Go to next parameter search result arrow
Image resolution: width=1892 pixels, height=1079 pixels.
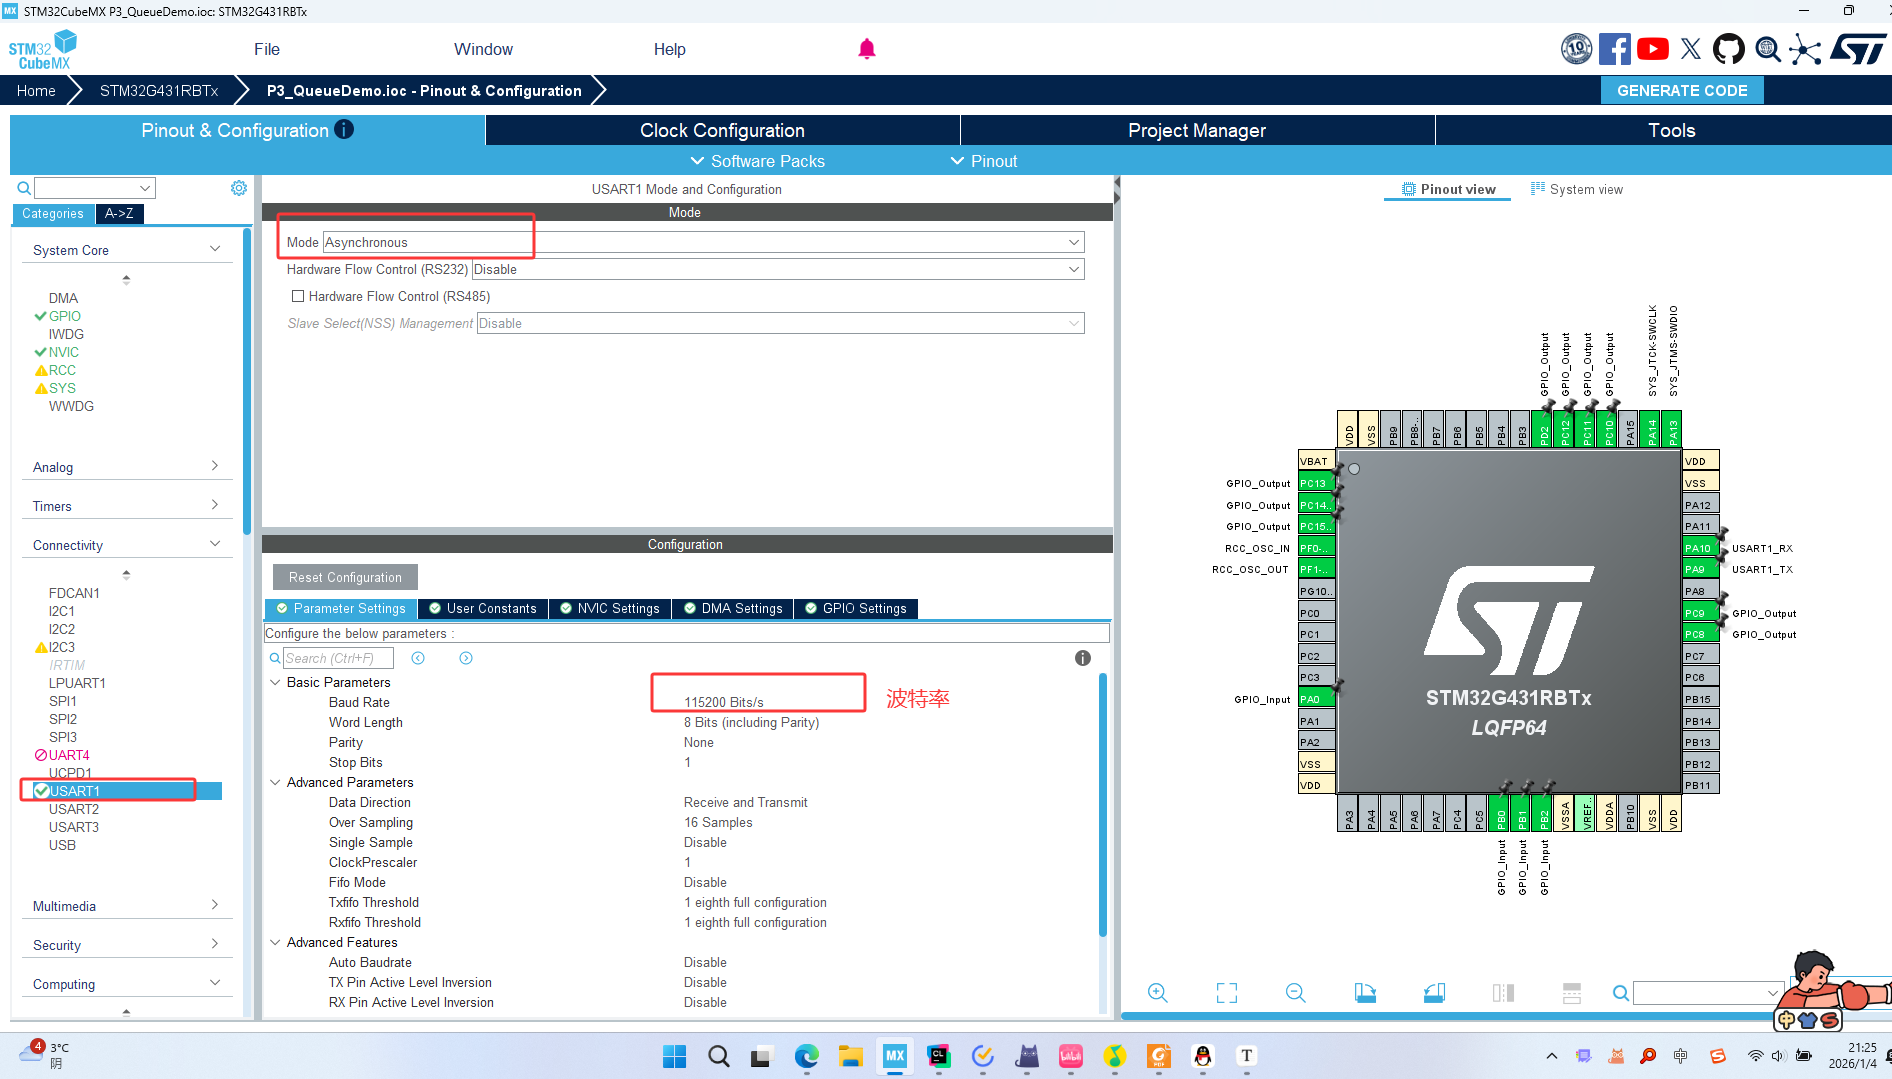tap(466, 658)
